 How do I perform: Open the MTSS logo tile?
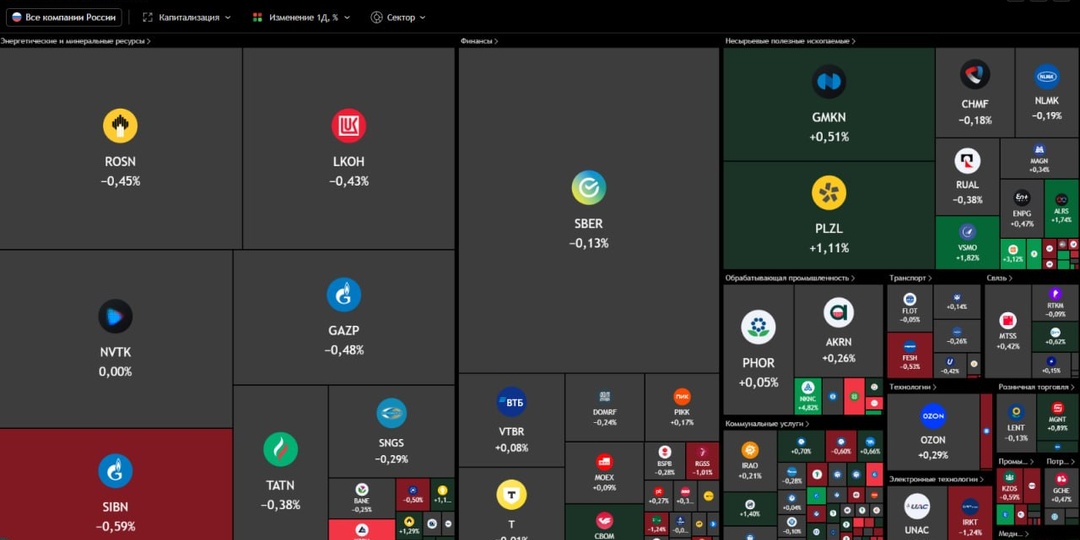1008,320
